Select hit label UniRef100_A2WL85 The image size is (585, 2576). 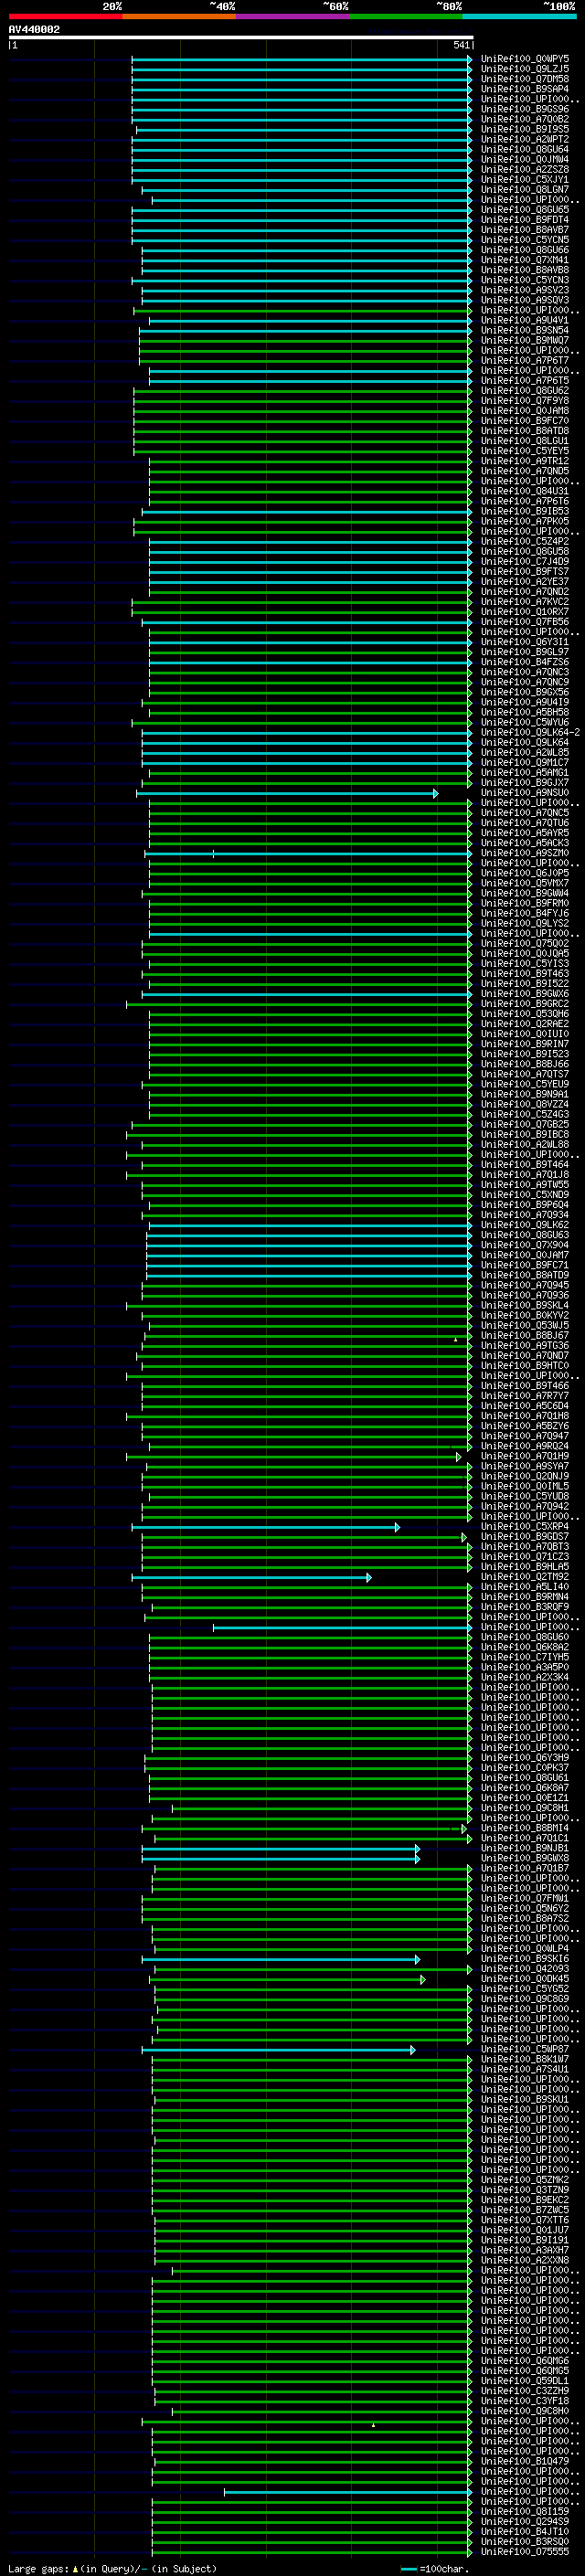point(525,752)
